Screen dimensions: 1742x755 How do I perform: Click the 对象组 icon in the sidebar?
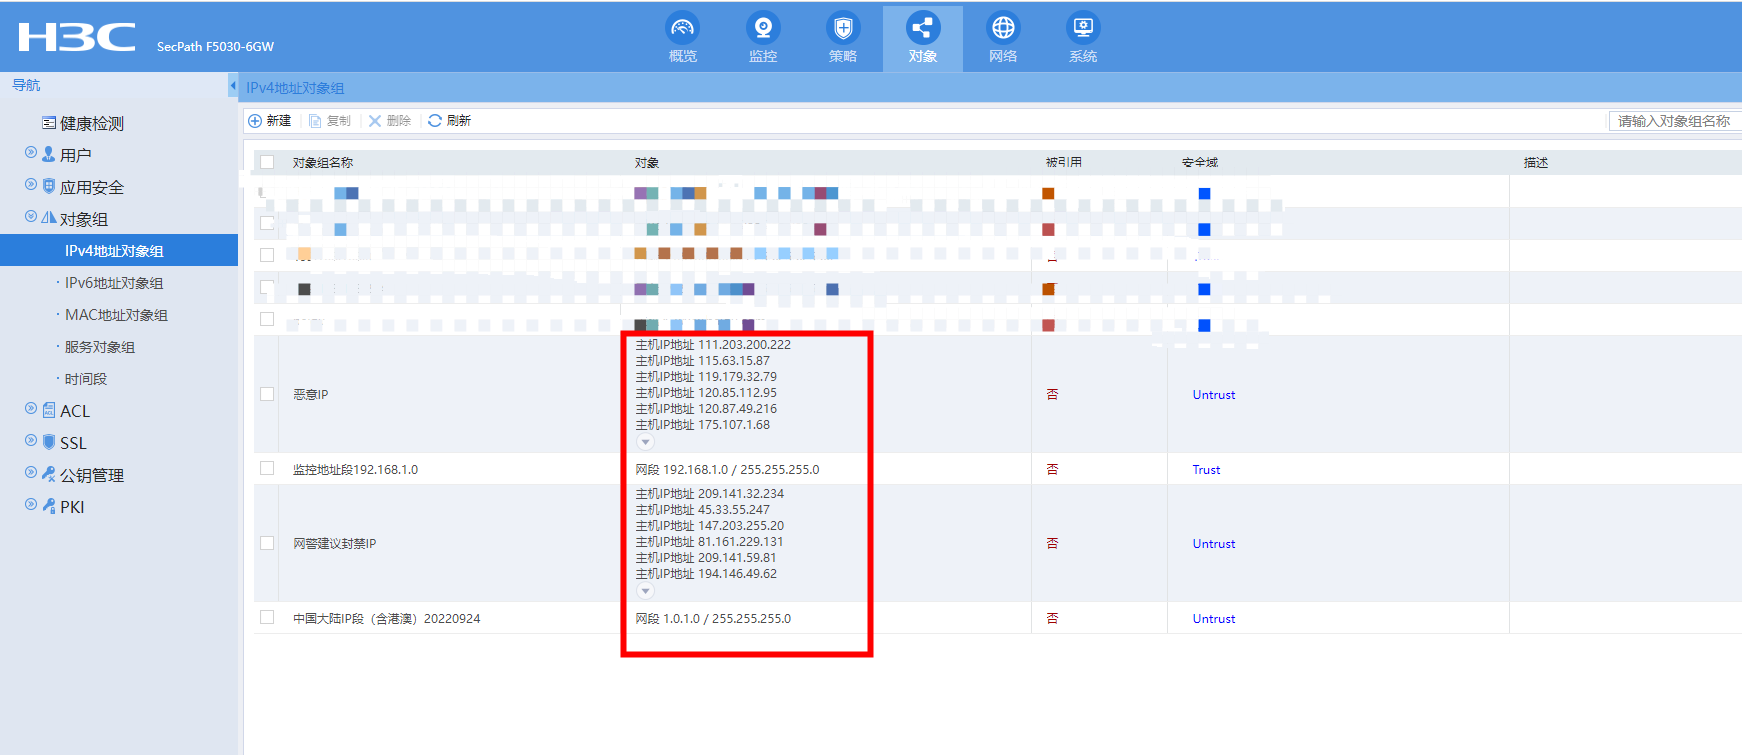tap(48, 218)
